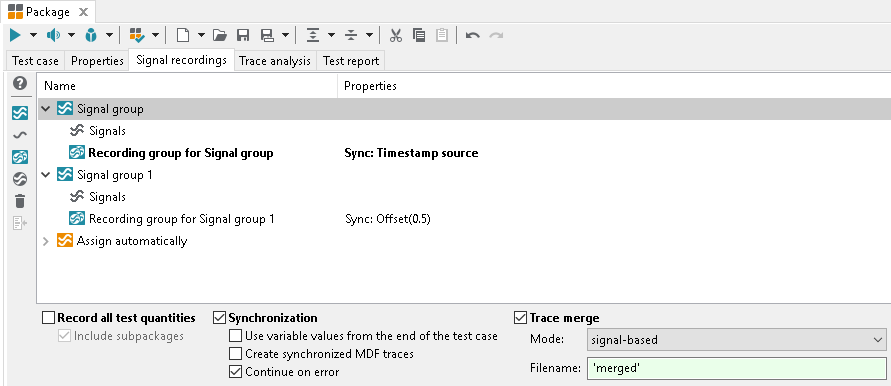Click the add signal wave sidebar icon
Screen dimensions: 891x386
[20, 135]
